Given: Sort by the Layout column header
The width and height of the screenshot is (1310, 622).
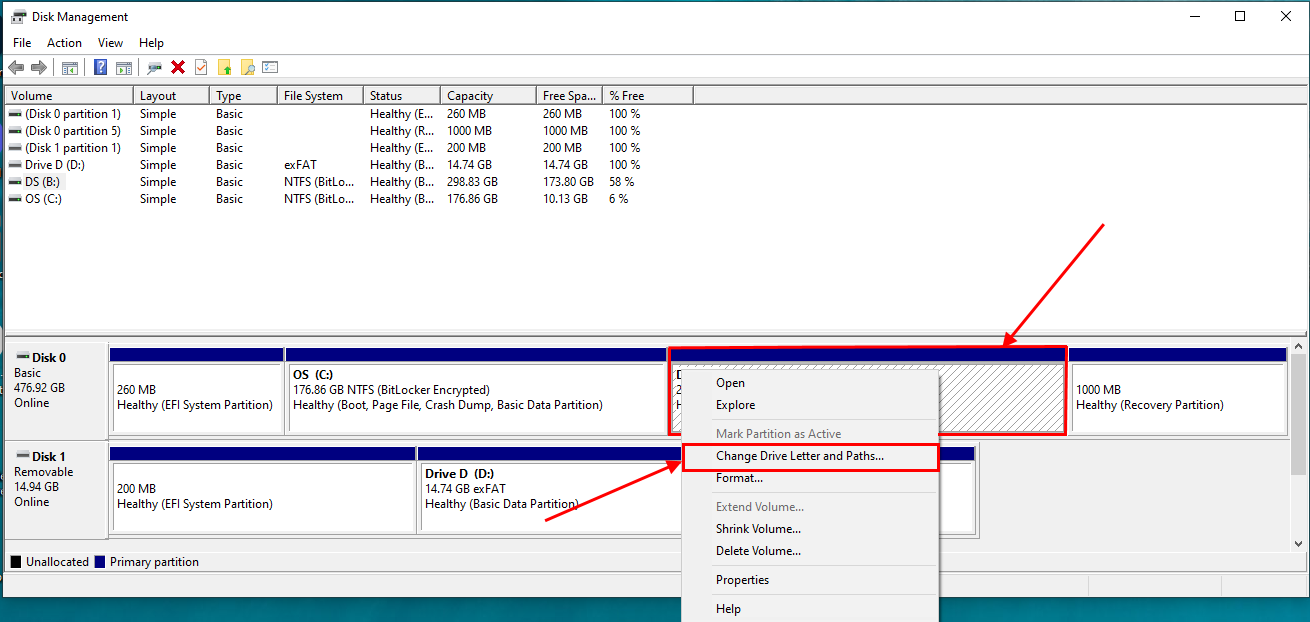Looking at the screenshot, I should pyautogui.click(x=172, y=96).
